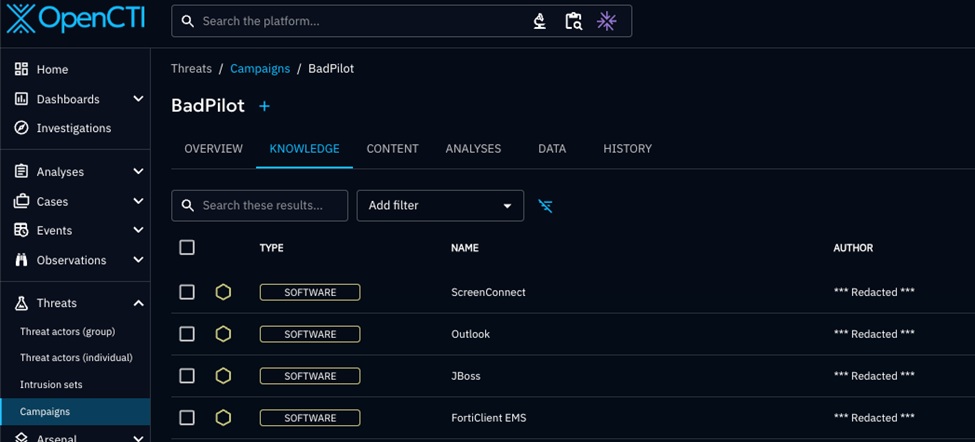Click the hexagon icon for JBoss
Image resolution: width=975 pixels, height=442 pixels.
223,375
